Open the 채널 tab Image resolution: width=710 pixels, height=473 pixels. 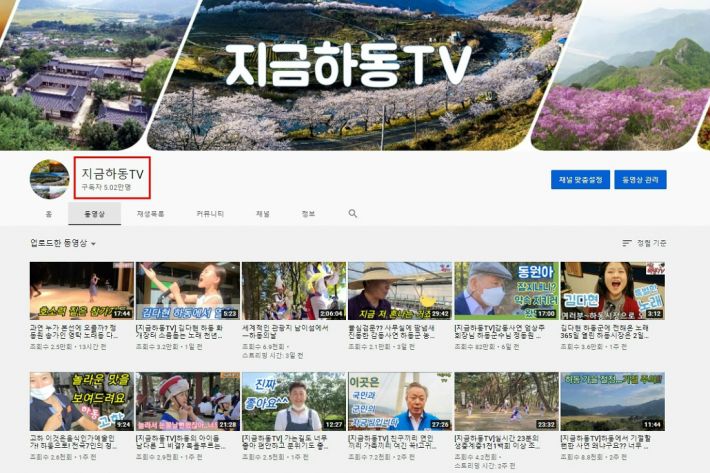tap(263, 214)
